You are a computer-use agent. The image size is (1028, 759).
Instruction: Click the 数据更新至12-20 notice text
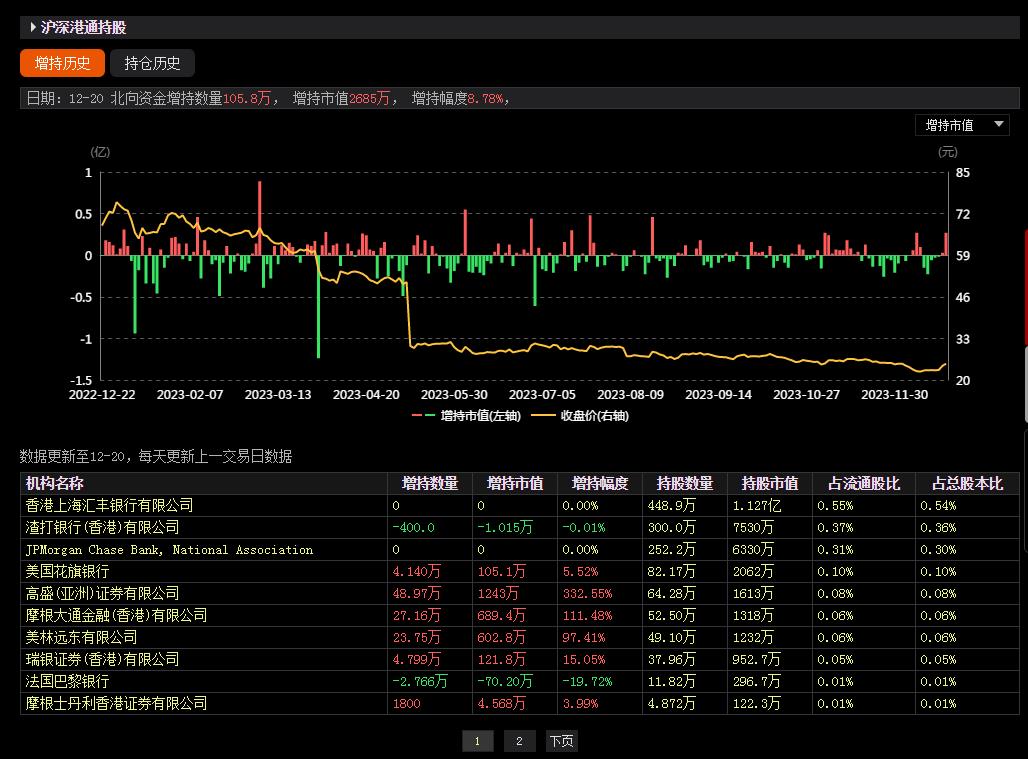pos(155,456)
